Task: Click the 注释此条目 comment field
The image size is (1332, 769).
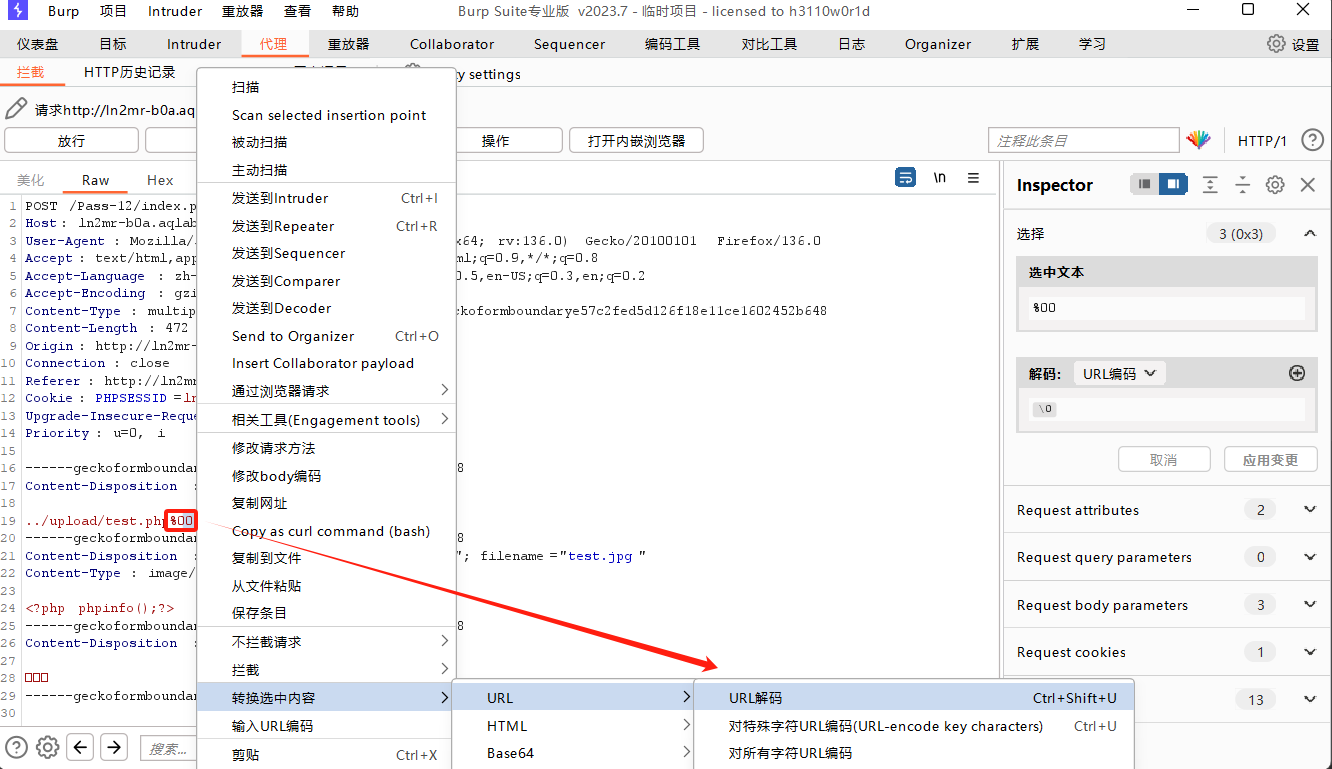Action: tap(1084, 140)
